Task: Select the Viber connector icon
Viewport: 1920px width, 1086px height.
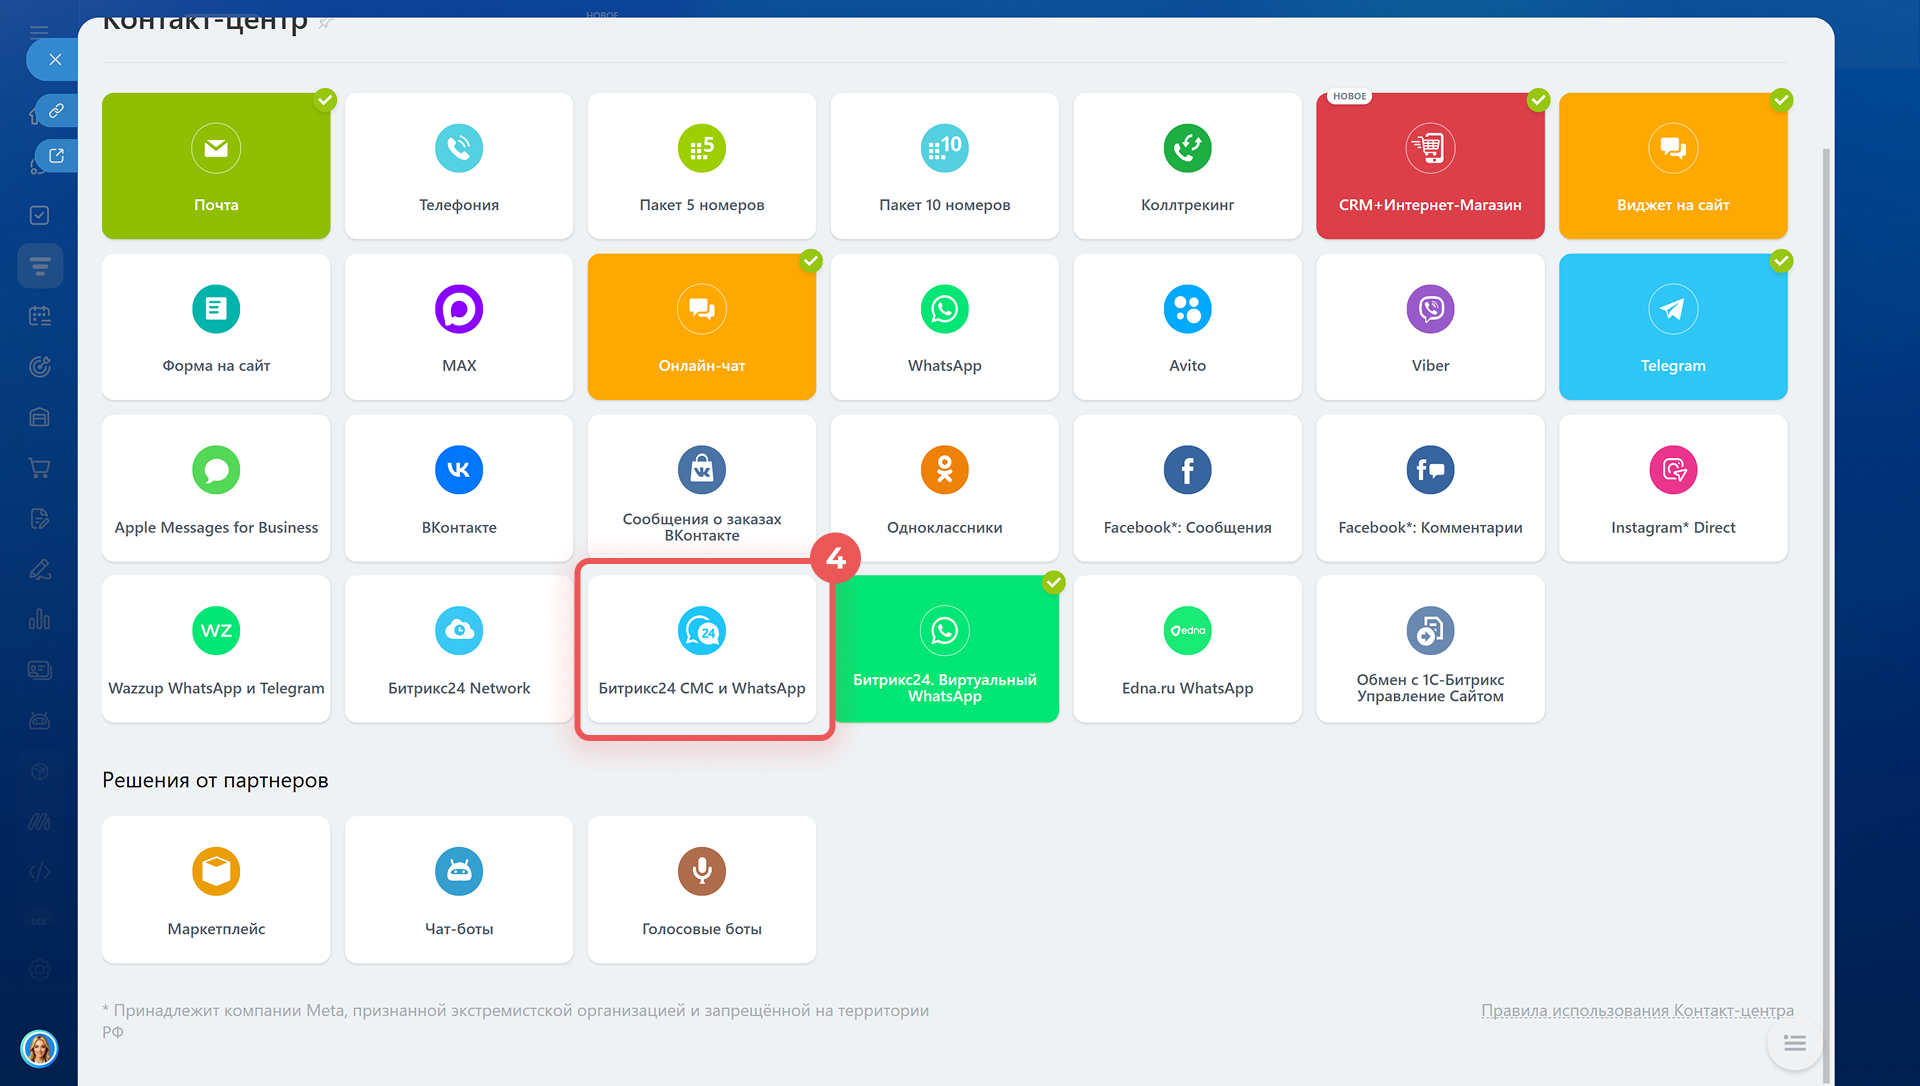Action: [x=1430, y=310]
